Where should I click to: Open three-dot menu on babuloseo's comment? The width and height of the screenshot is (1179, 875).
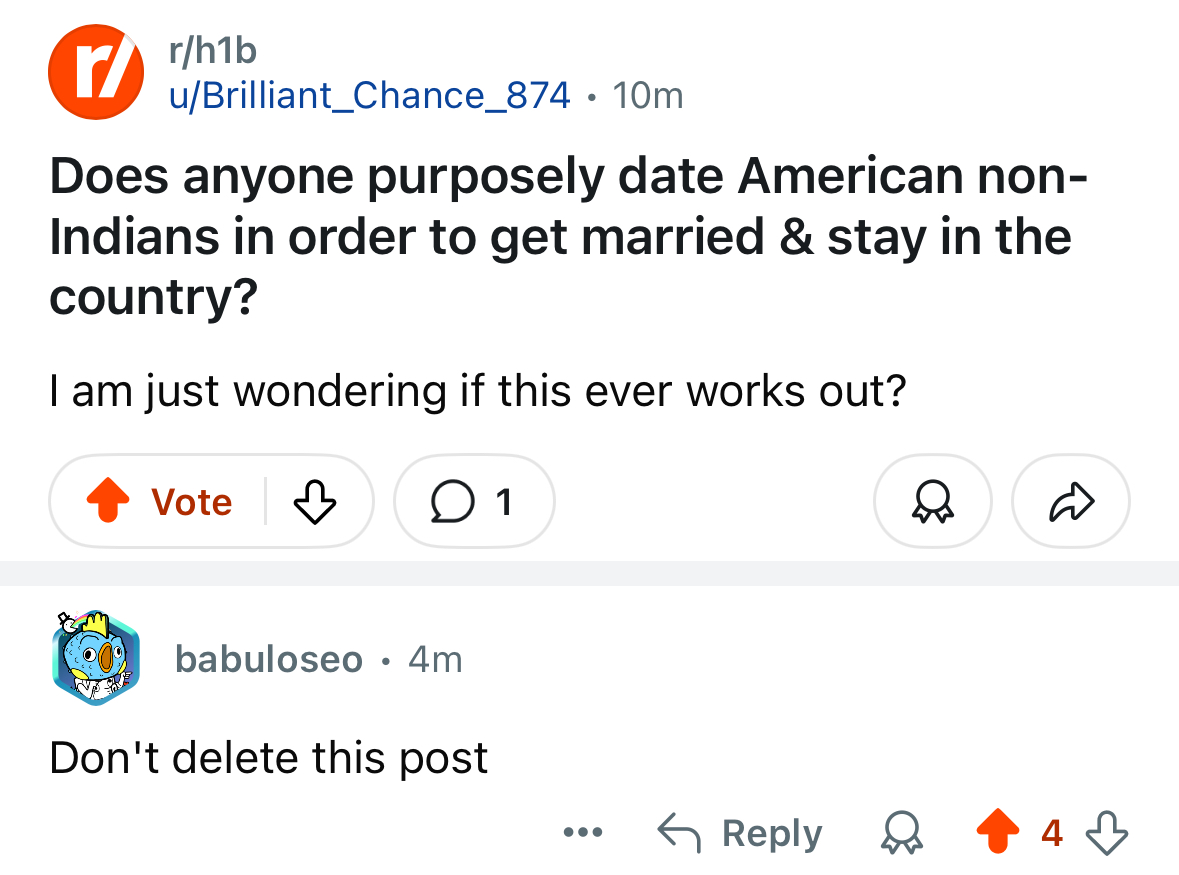583,832
